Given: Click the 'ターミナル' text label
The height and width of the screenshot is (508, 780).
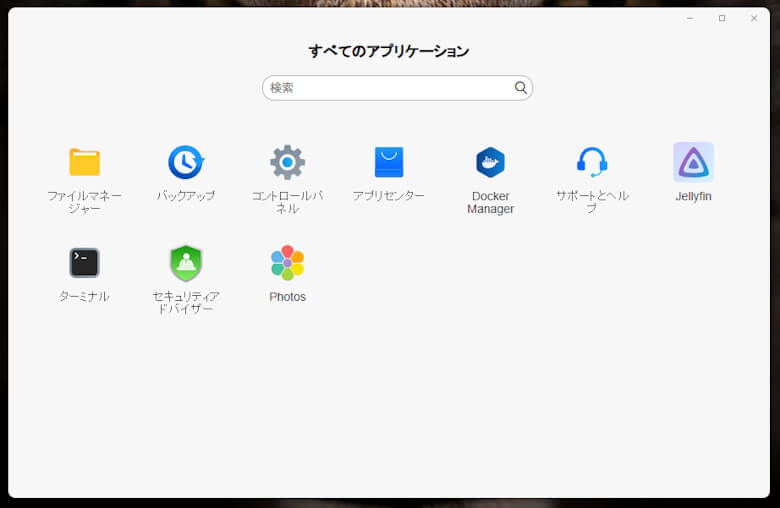Looking at the screenshot, I should pyautogui.click(x=84, y=297).
